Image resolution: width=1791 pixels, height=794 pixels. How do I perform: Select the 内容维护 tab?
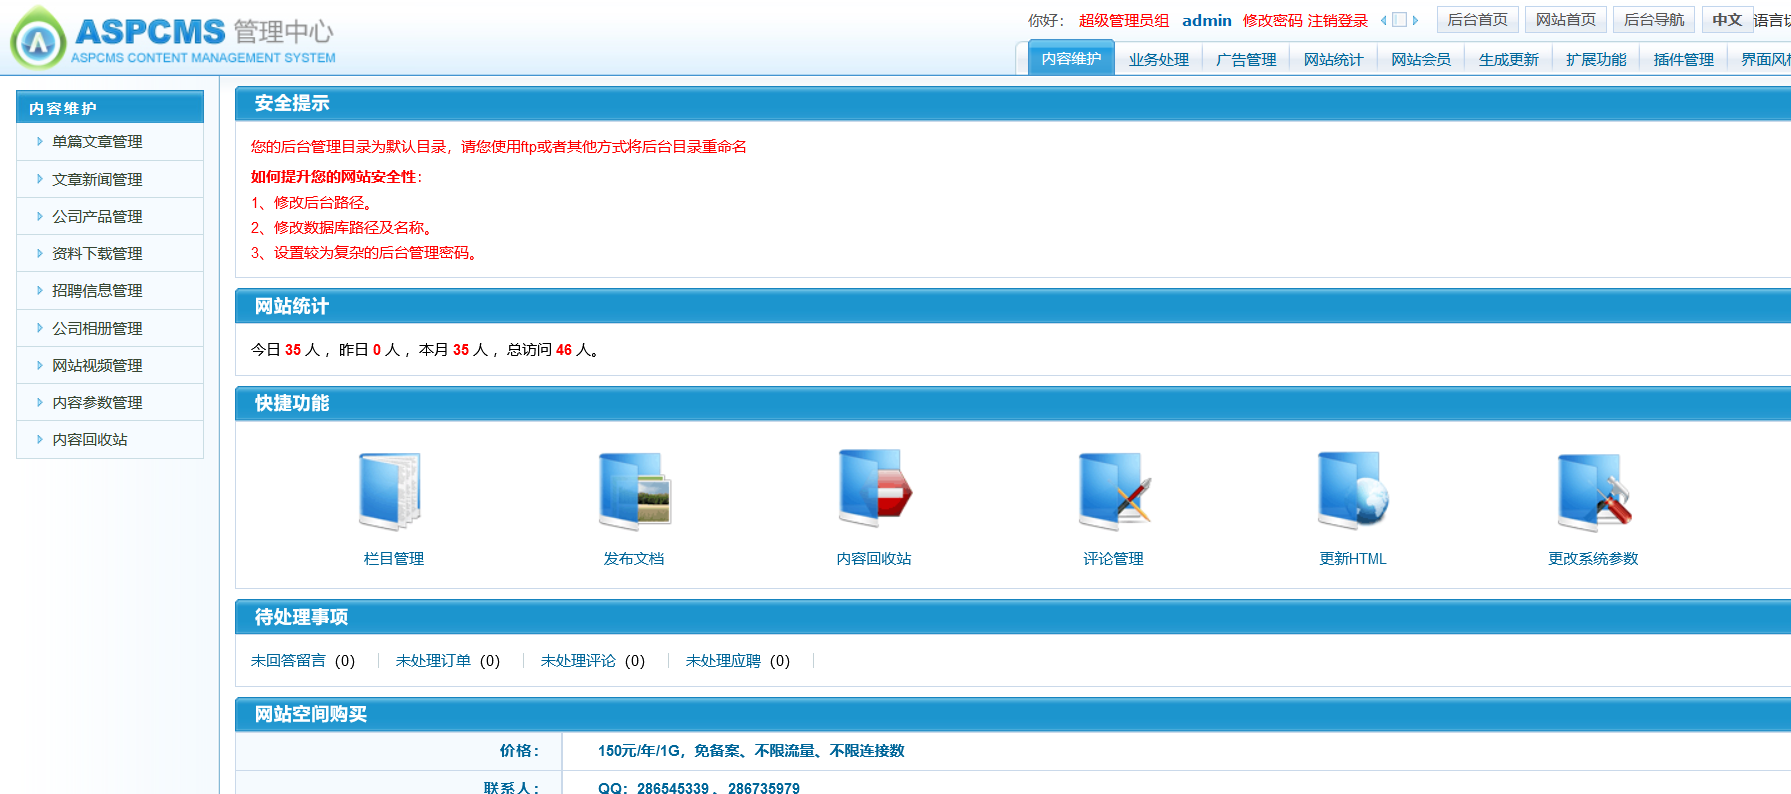1071,59
